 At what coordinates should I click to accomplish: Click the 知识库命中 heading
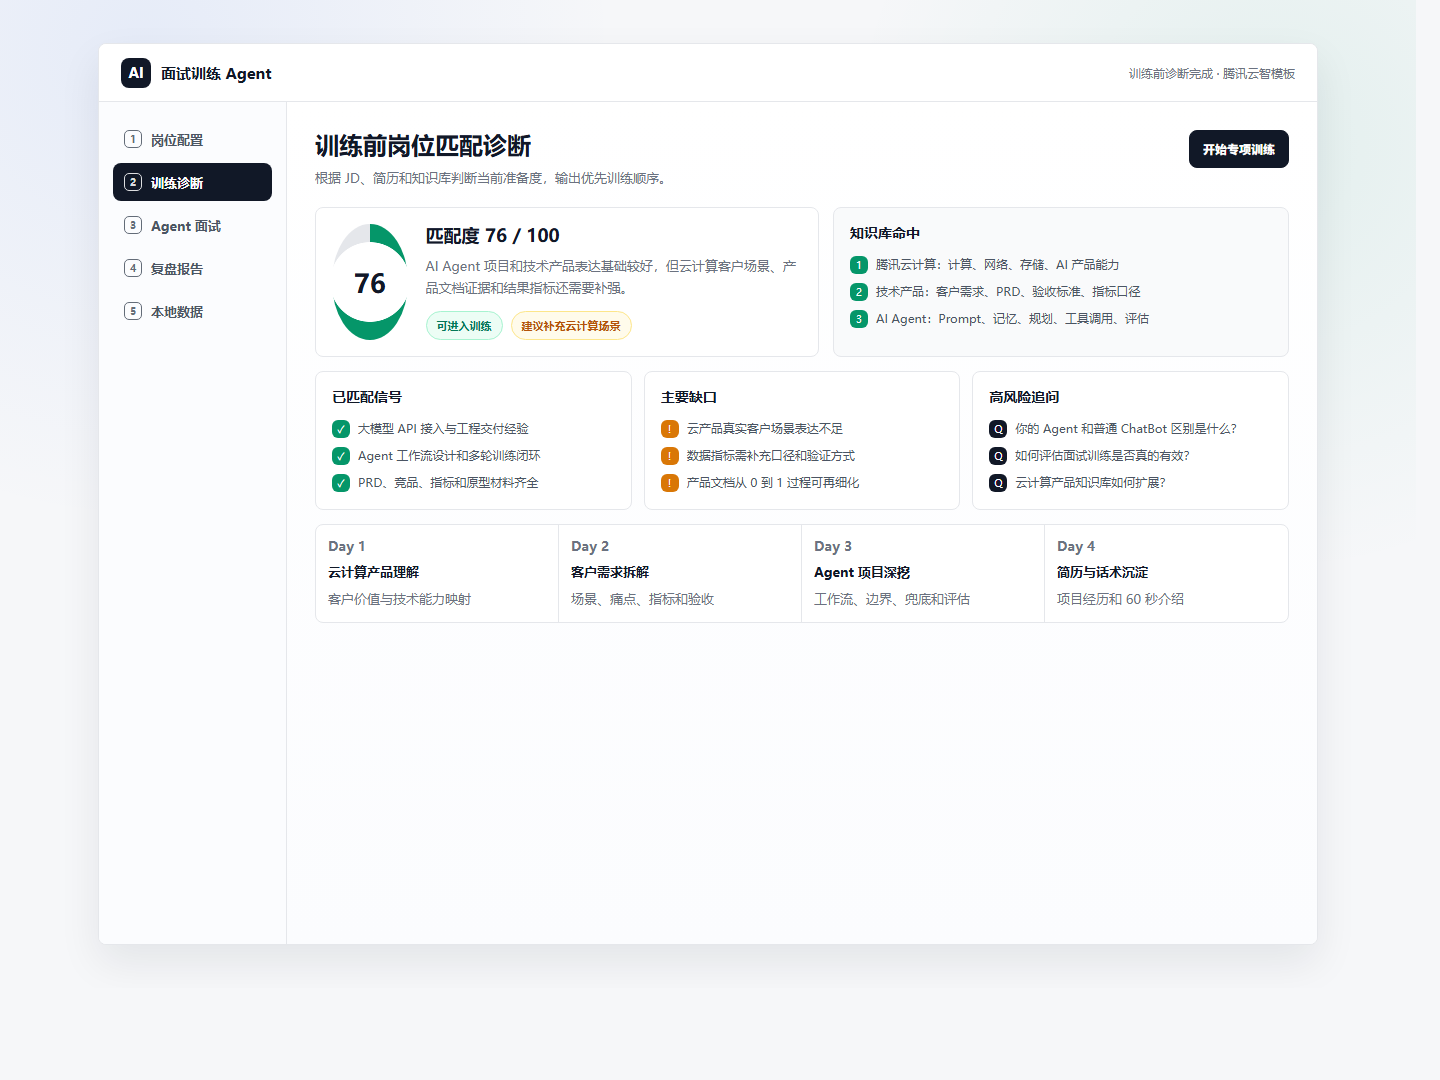tap(885, 233)
